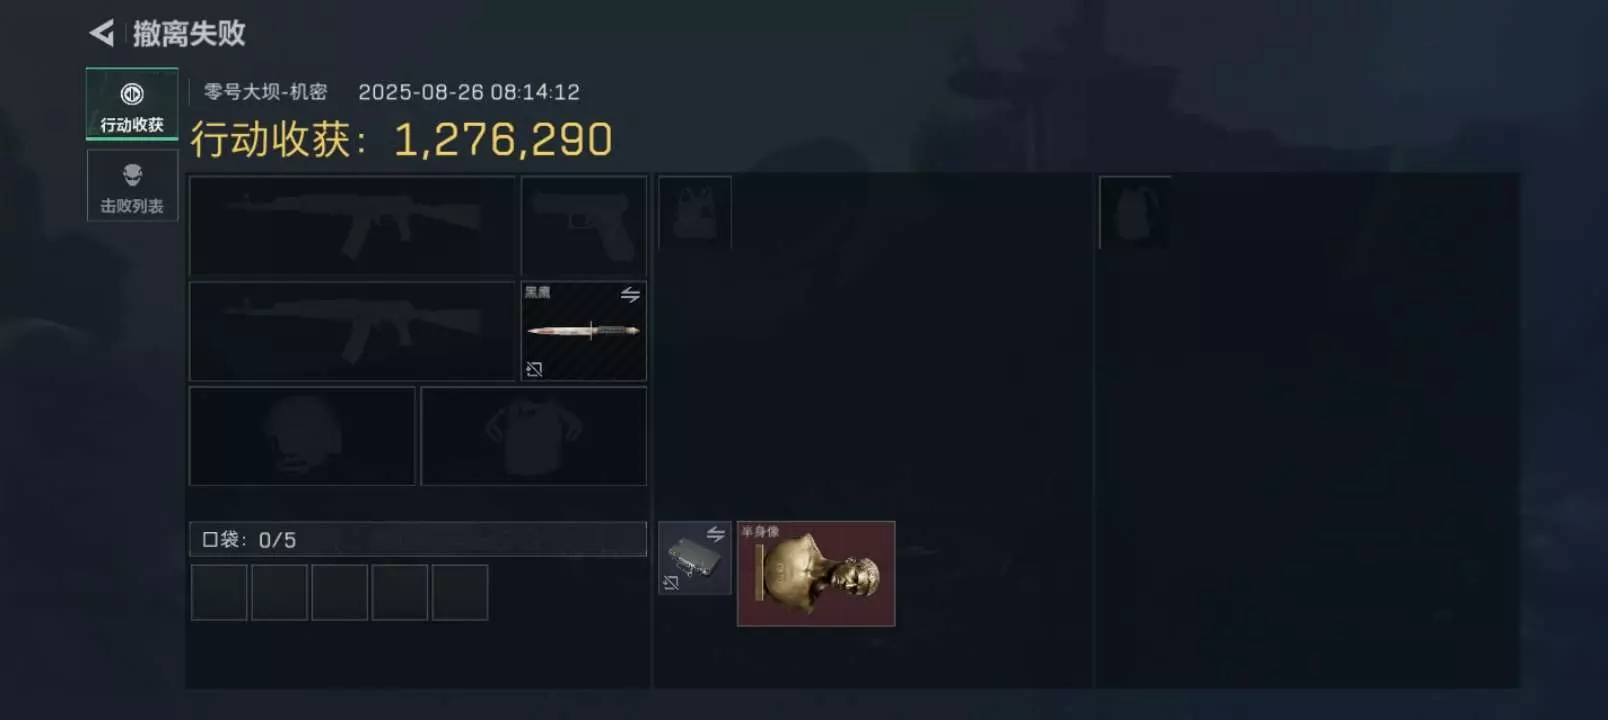Open the 行动收获 tab

[x=132, y=104]
